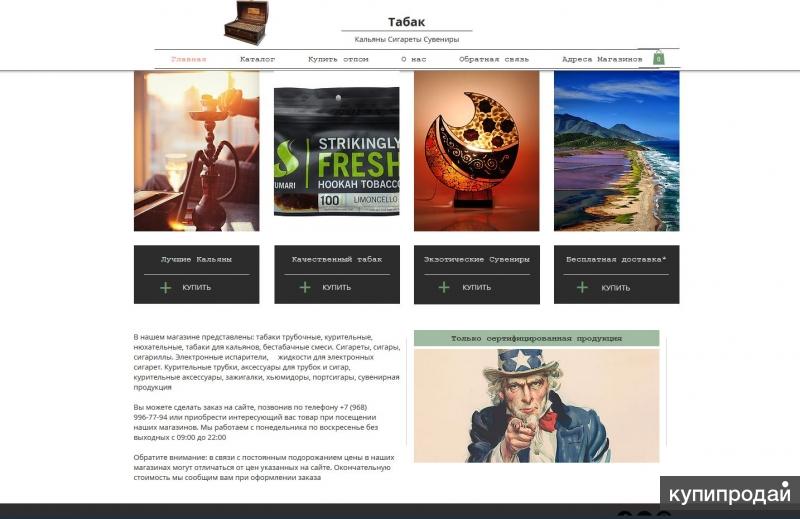
Task: Open the Купить оптом page
Action: (338, 59)
